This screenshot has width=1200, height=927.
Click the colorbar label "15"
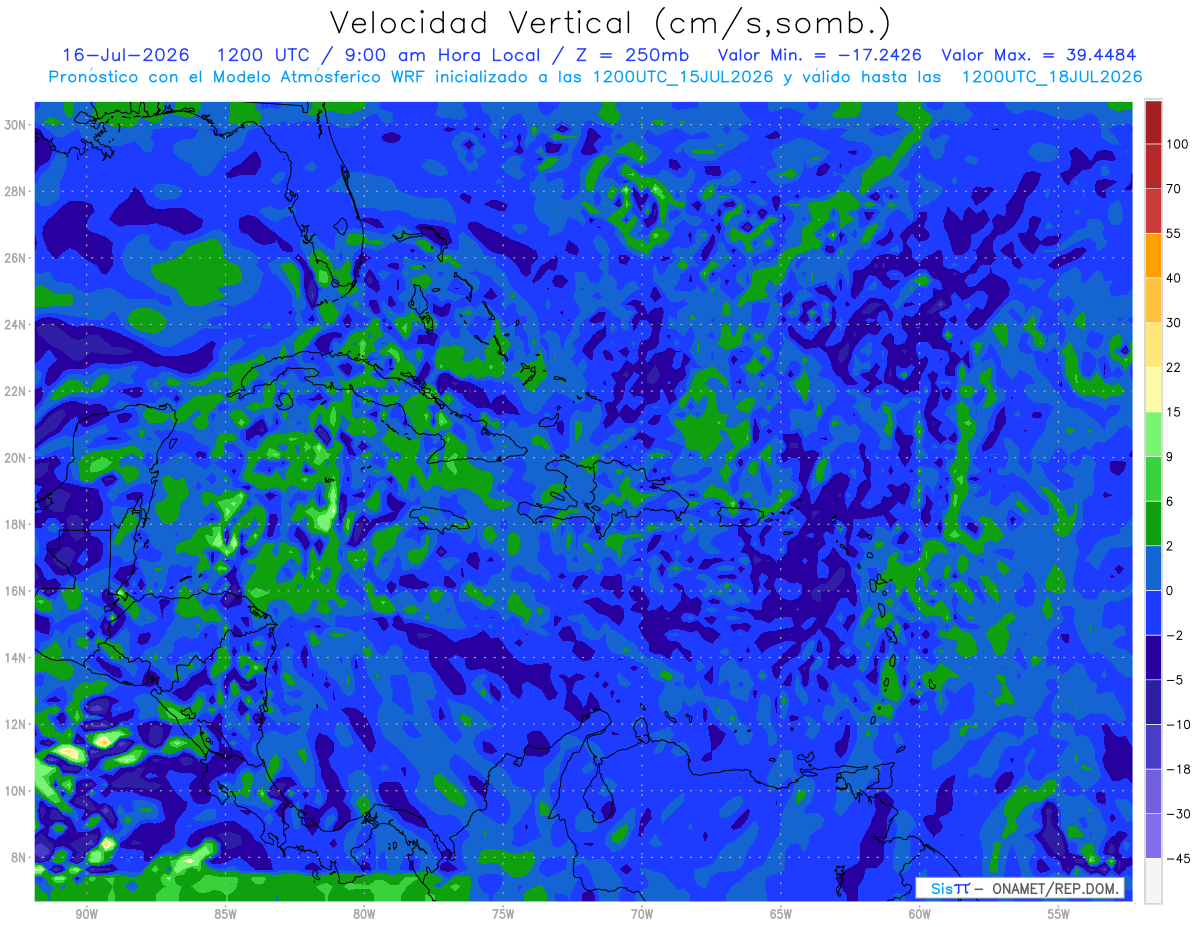coord(1174,412)
